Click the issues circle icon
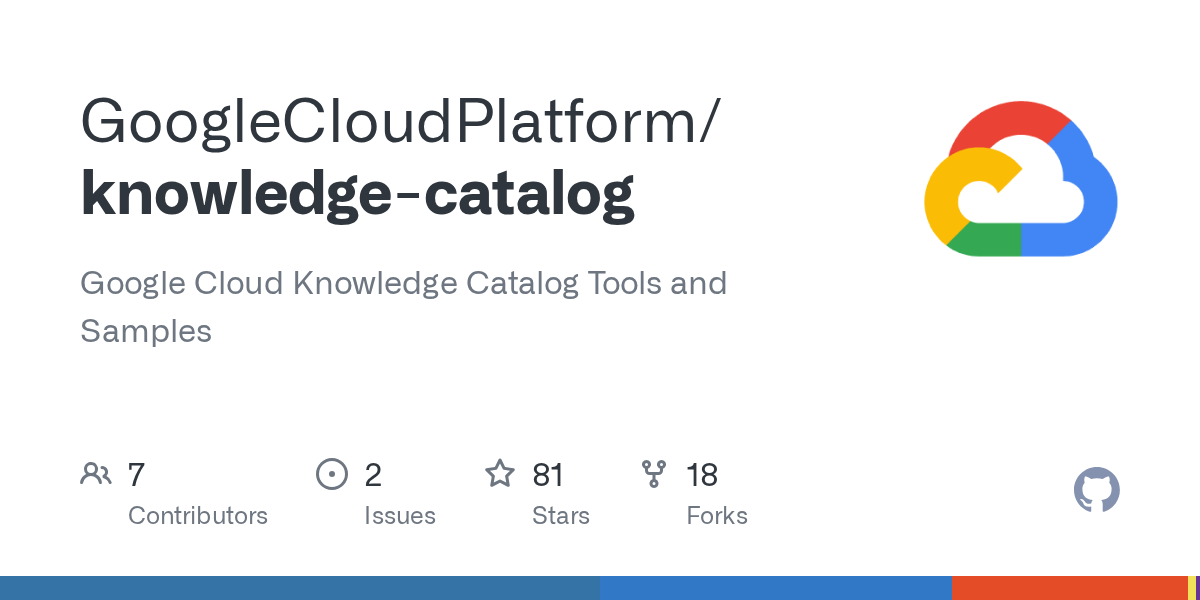Viewport: 1200px width, 600px height. click(x=331, y=474)
